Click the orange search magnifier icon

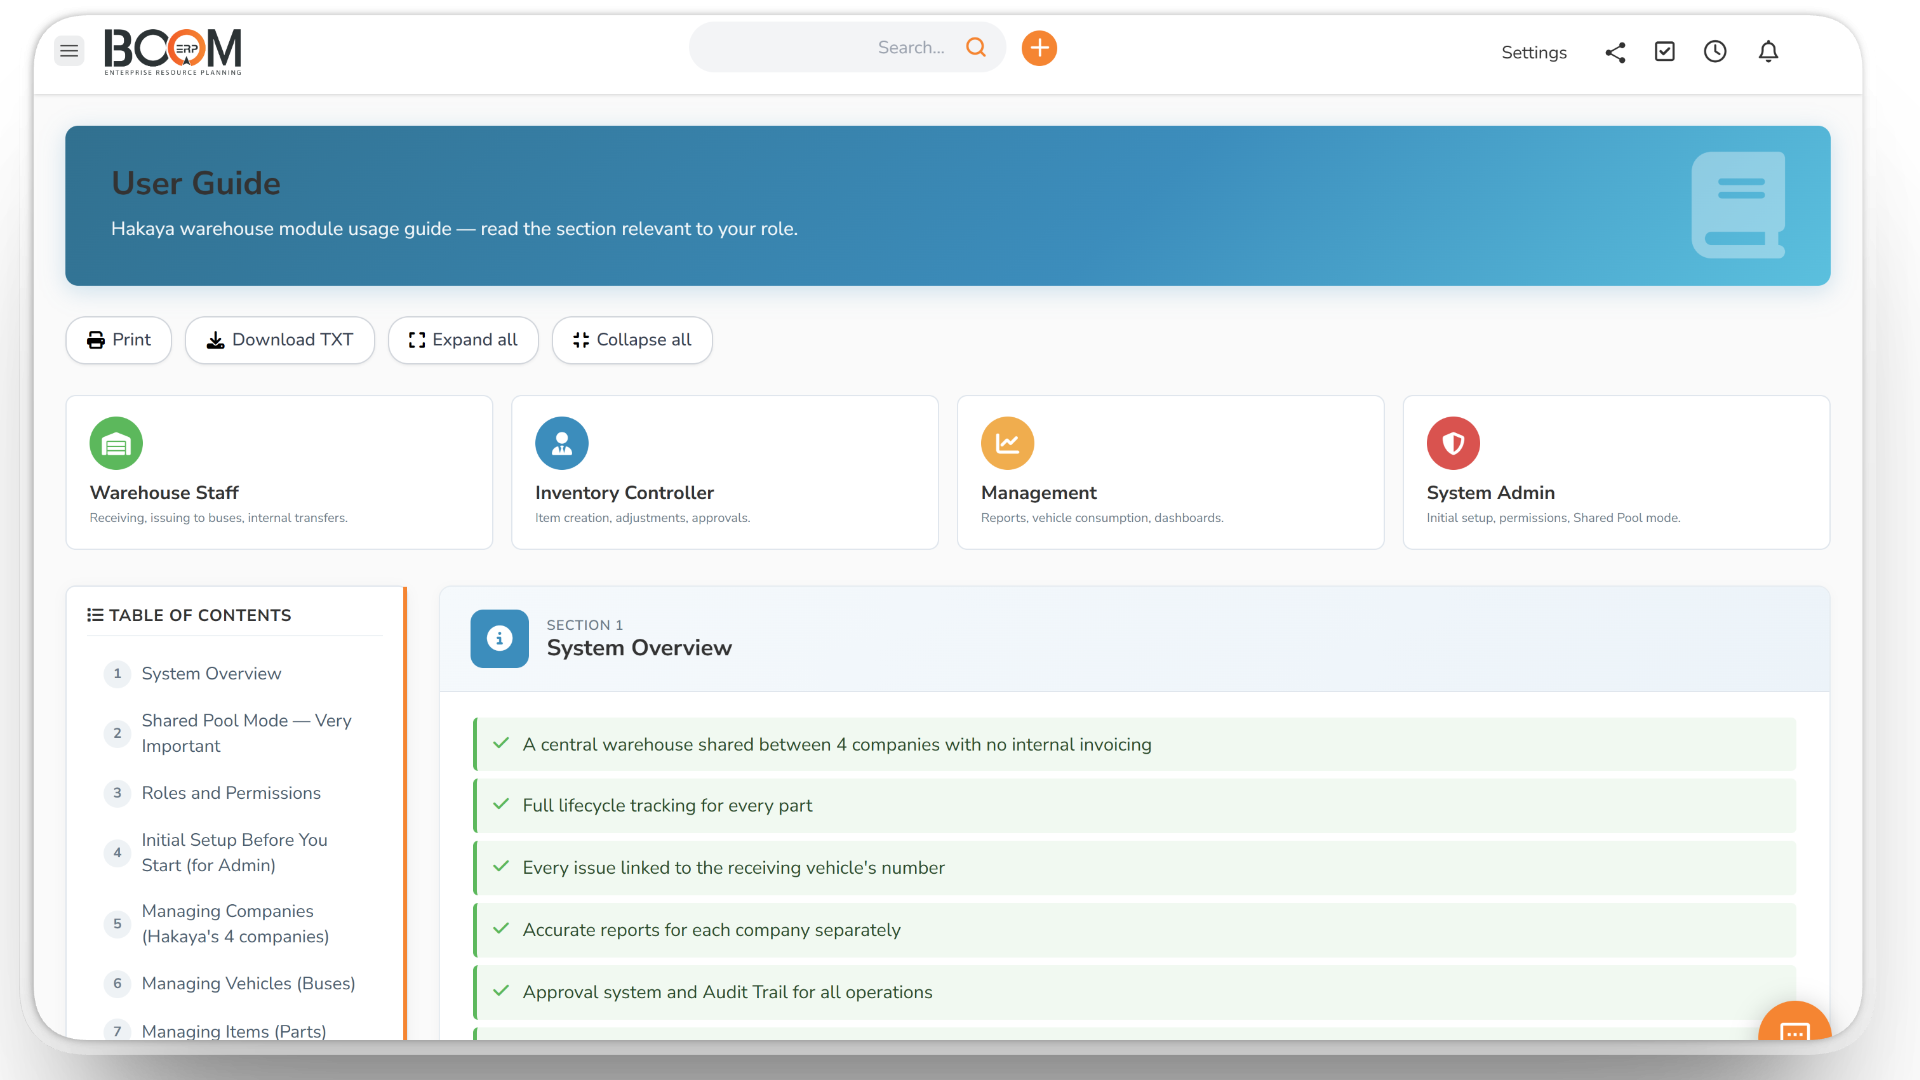(976, 47)
